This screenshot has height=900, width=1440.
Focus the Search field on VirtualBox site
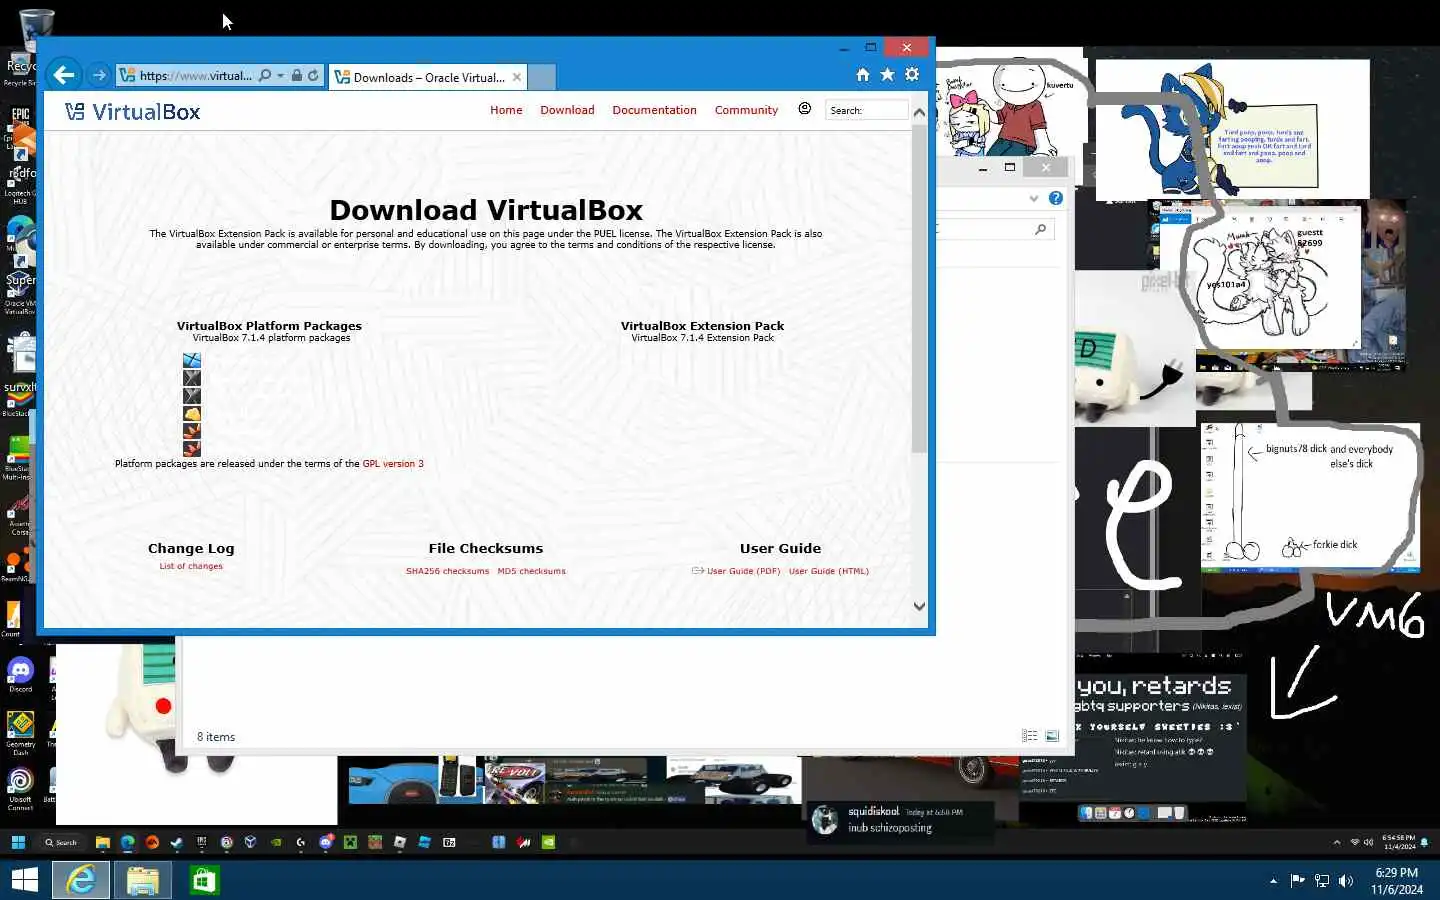[867, 110]
